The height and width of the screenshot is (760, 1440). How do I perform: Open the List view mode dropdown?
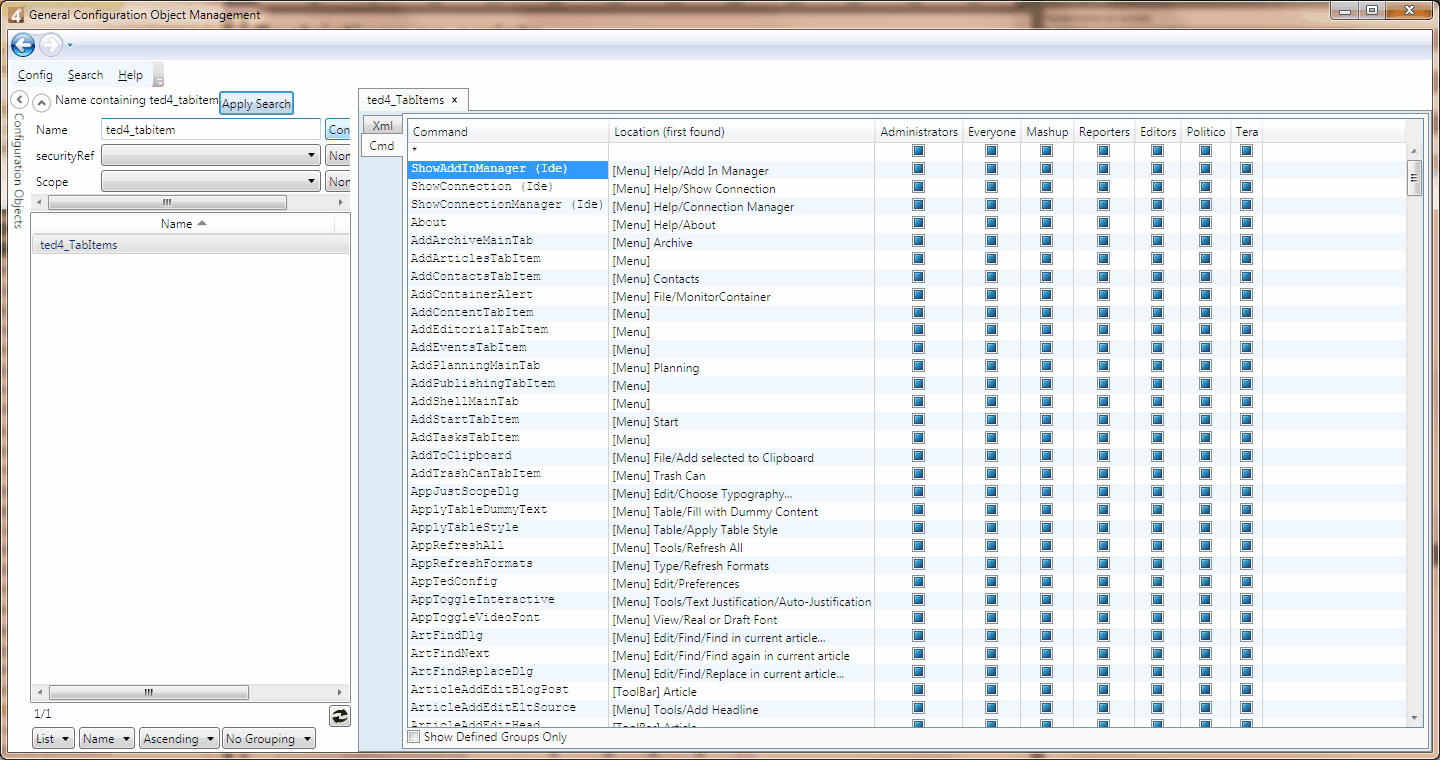pyautogui.click(x=53, y=739)
